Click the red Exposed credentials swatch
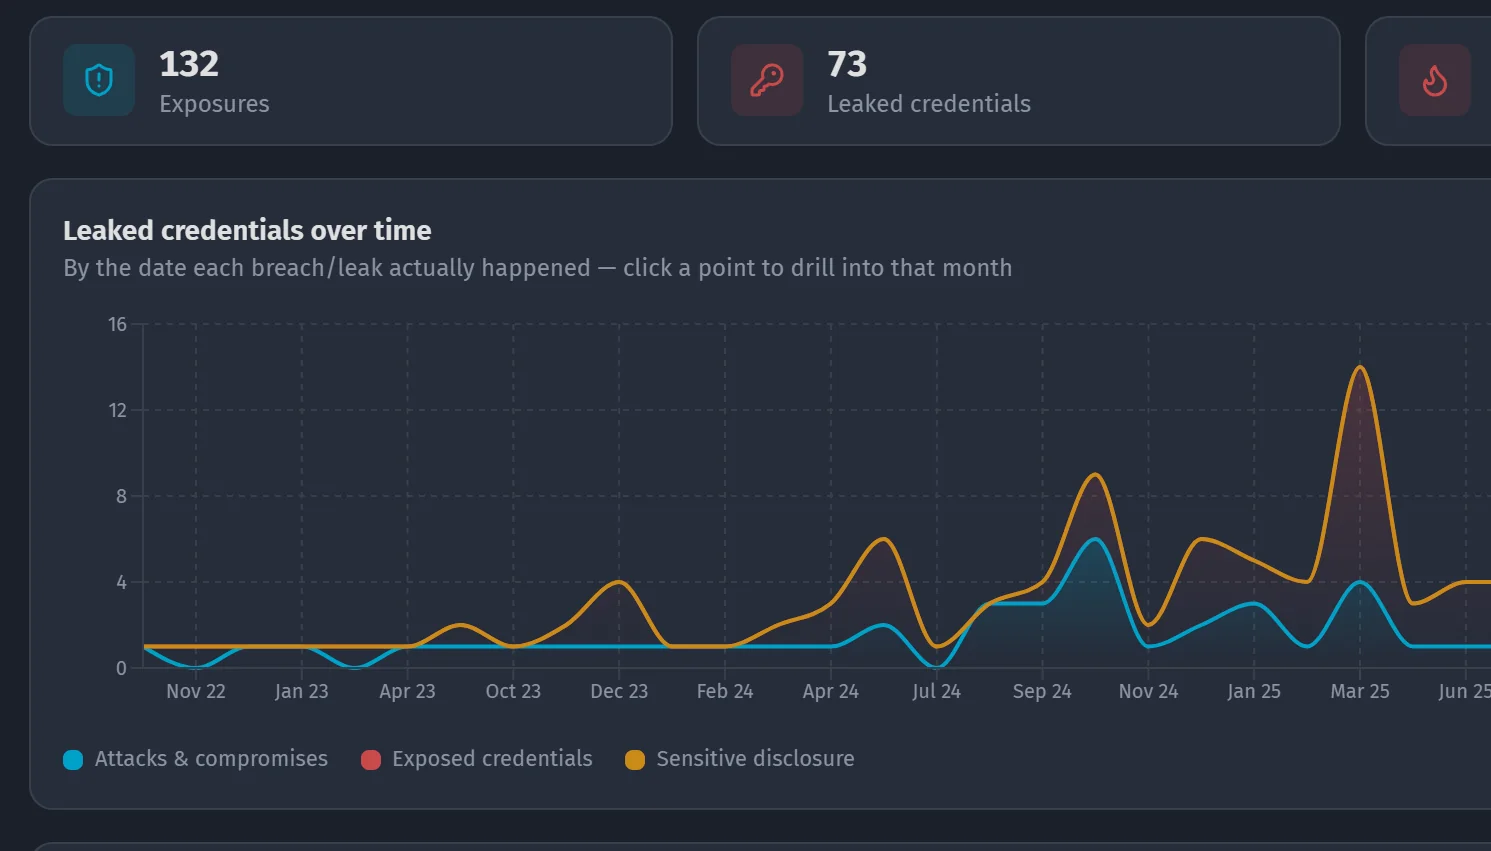This screenshot has height=851, width=1491. tap(371, 760)
